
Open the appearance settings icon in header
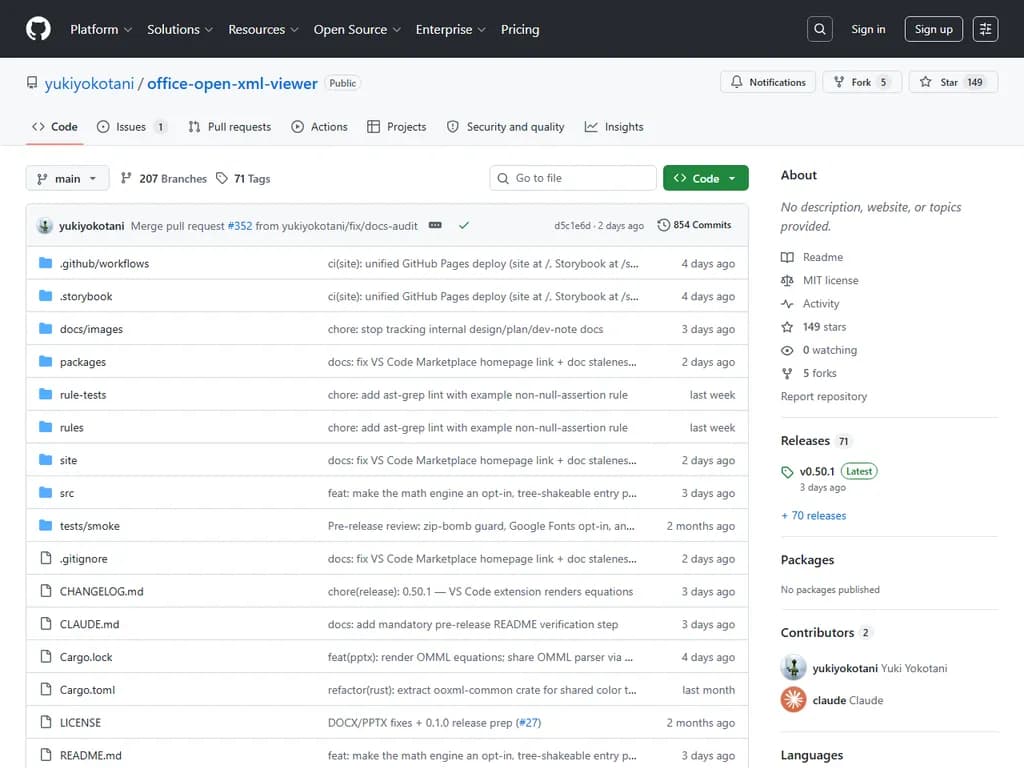point(985,29)
